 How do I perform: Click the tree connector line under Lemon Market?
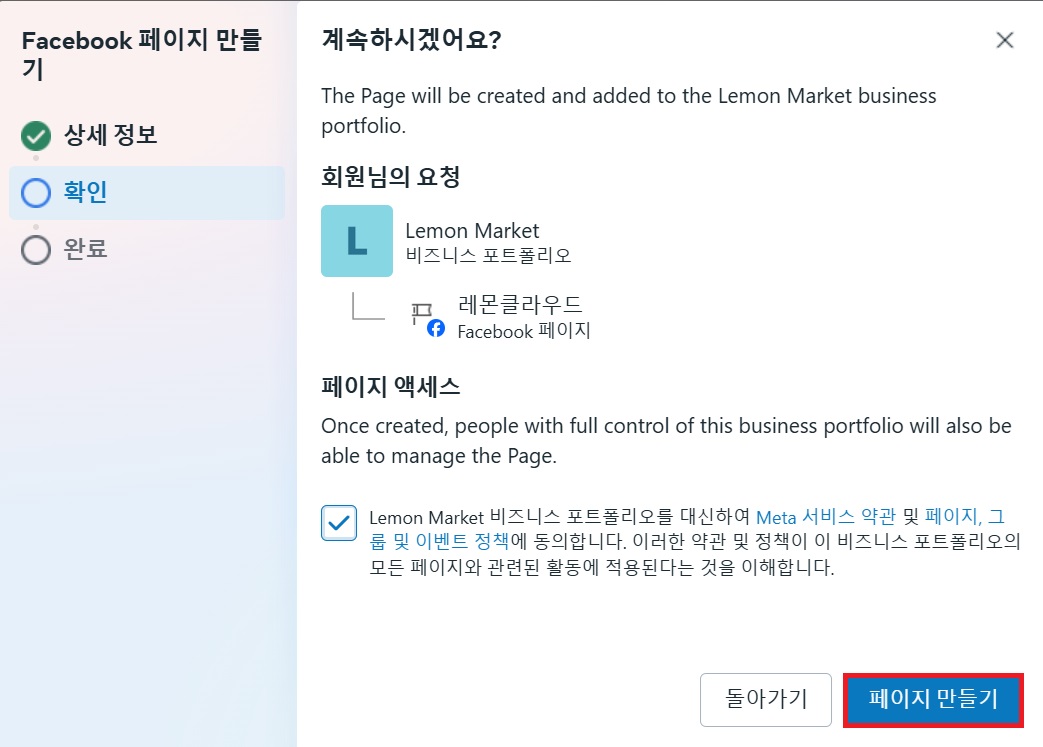(x=368, y=306)
